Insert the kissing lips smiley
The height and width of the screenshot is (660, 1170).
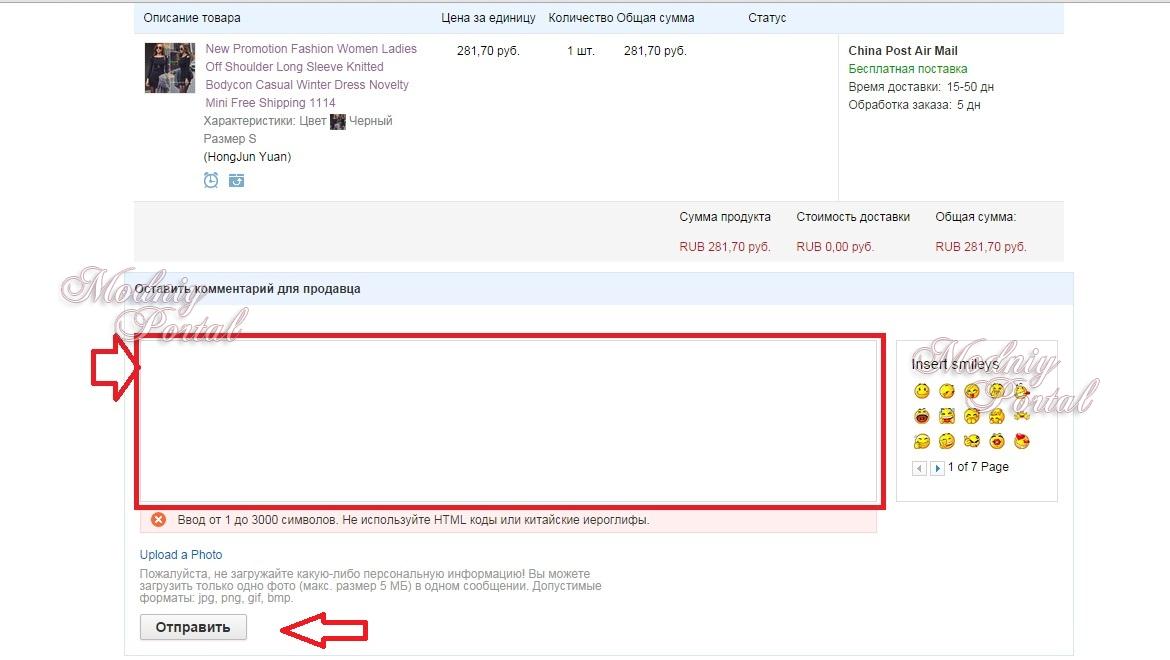[997, 441]
